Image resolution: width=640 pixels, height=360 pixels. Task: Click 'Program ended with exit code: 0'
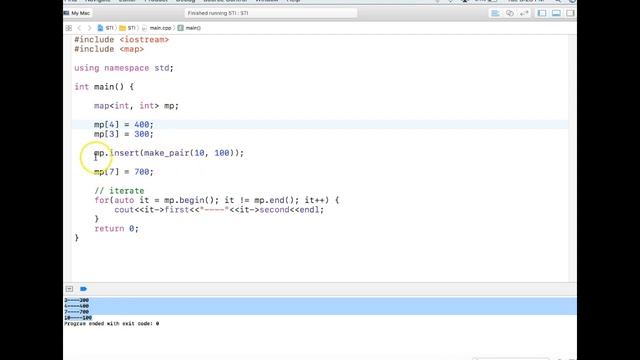(x=111, y=324)
